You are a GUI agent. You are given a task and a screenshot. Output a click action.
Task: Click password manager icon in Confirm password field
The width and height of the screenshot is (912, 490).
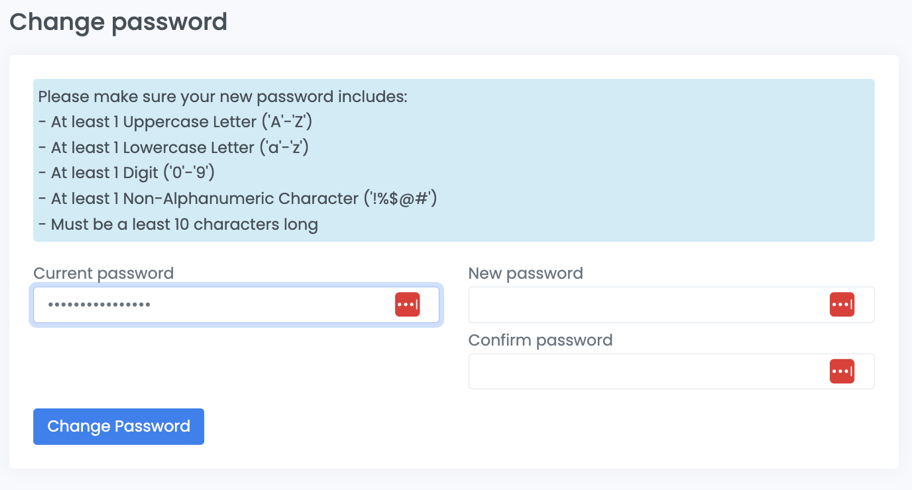[x=842, y=371]
